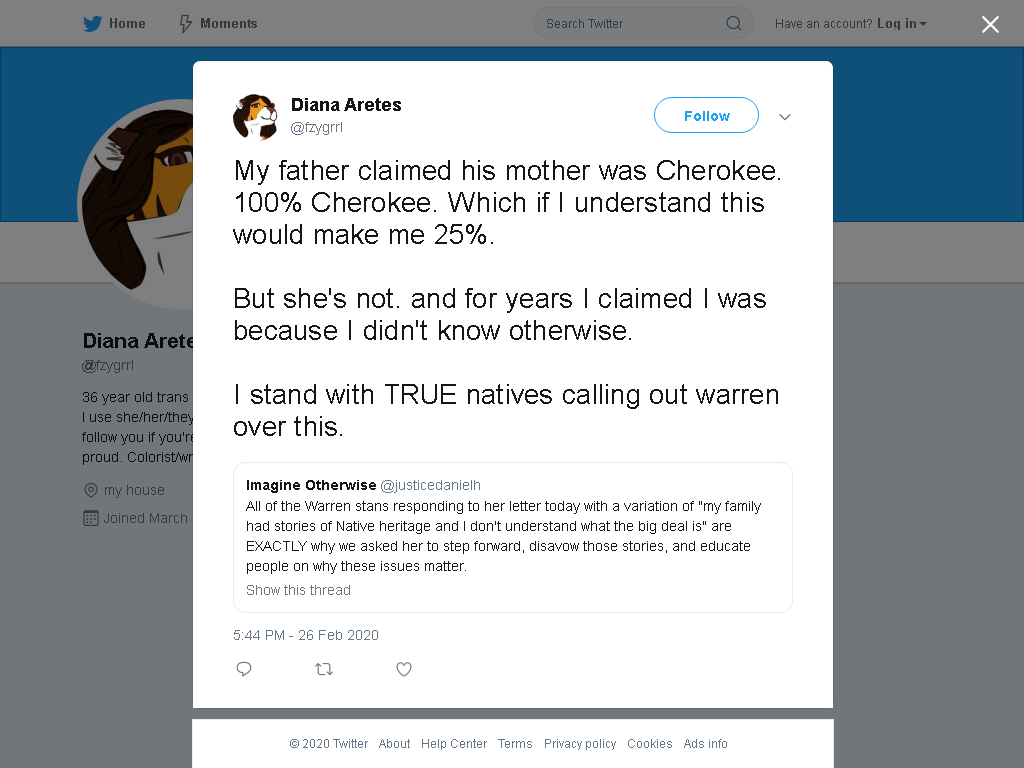Open the @justicedanielh quoted tweet handle

coord(430,485)
